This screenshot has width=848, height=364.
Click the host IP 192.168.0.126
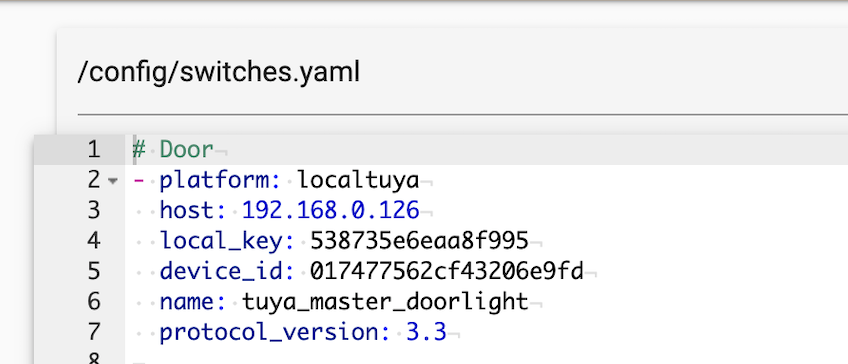(330, 210)
